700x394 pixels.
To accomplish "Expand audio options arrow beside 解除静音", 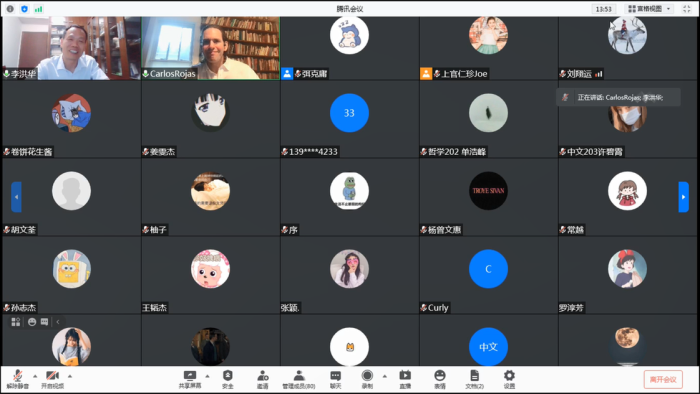I will 35,376.
